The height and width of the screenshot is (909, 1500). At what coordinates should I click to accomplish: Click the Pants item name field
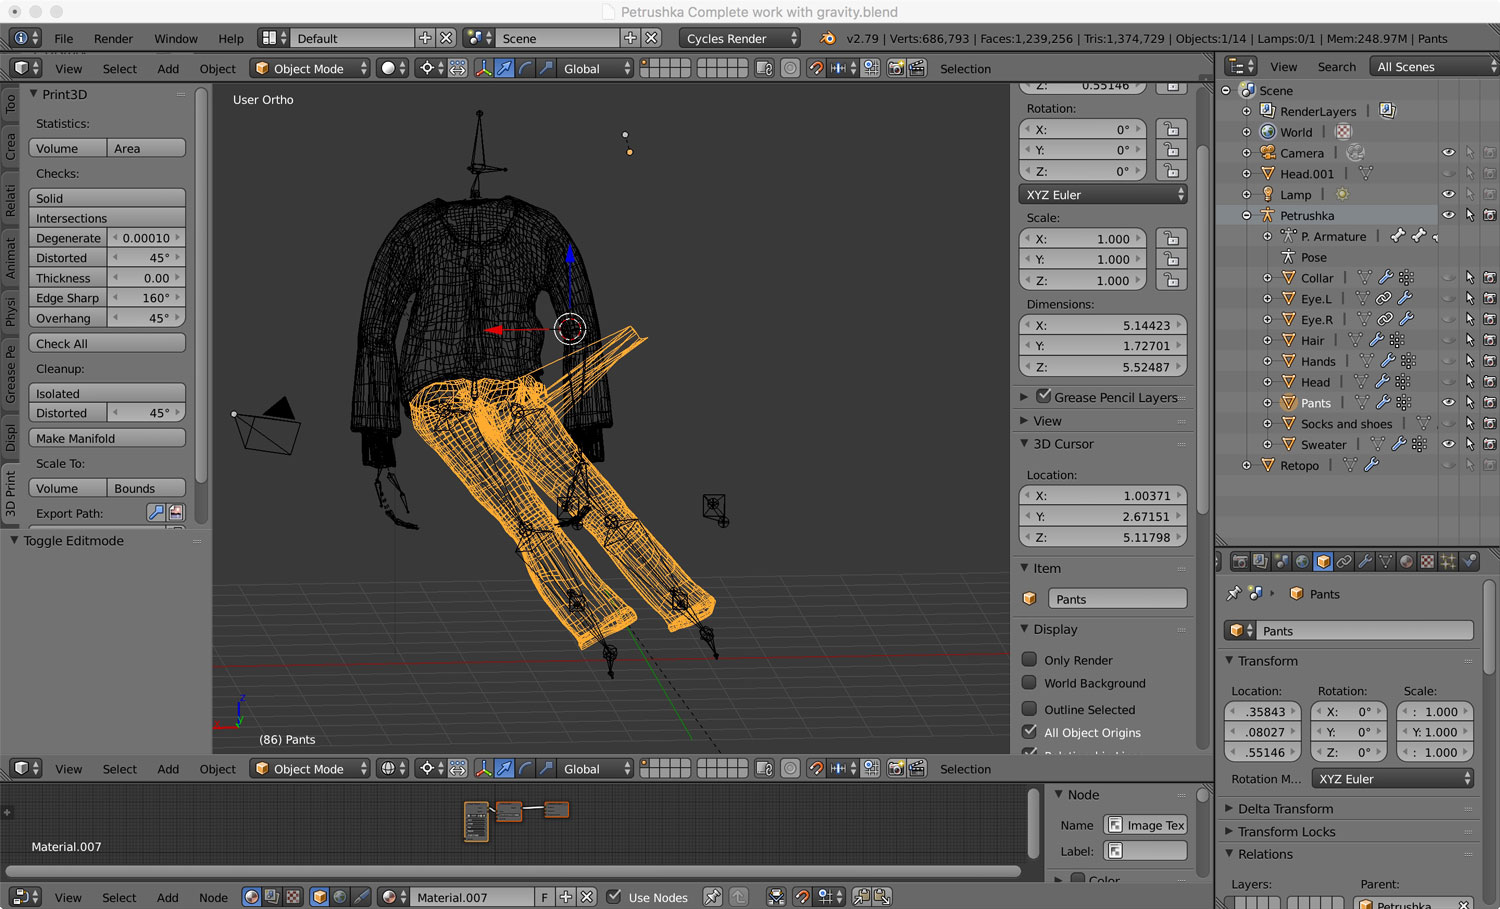(x=1117, y=599)
